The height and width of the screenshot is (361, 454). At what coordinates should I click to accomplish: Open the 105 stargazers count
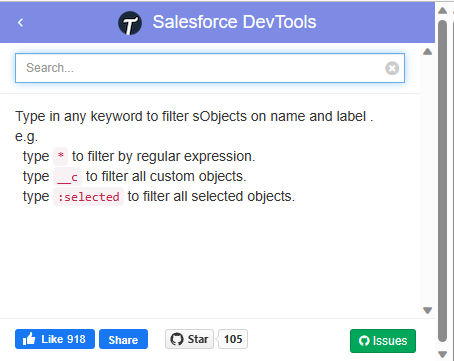pyautogui.click(x=233, y=339)
